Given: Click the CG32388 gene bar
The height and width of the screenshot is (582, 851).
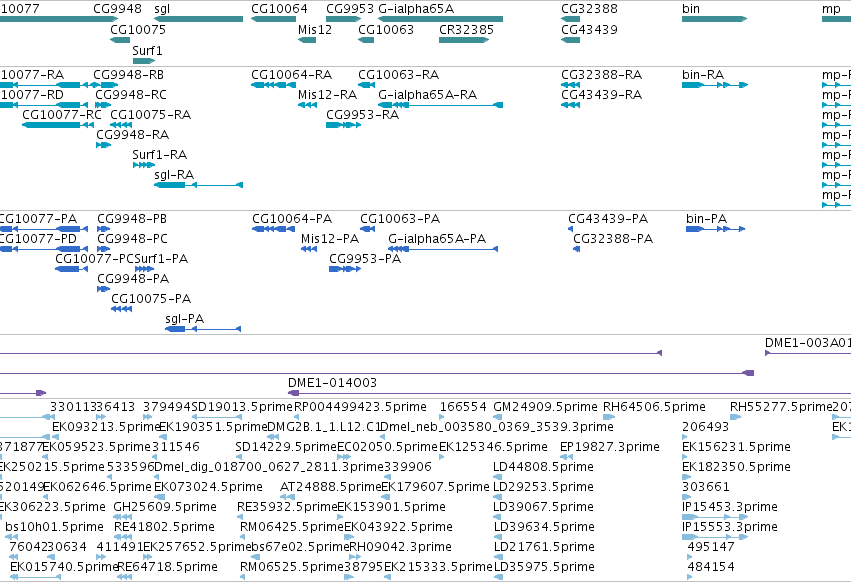Looking at the screenshot, I should [x=571, y=19].
